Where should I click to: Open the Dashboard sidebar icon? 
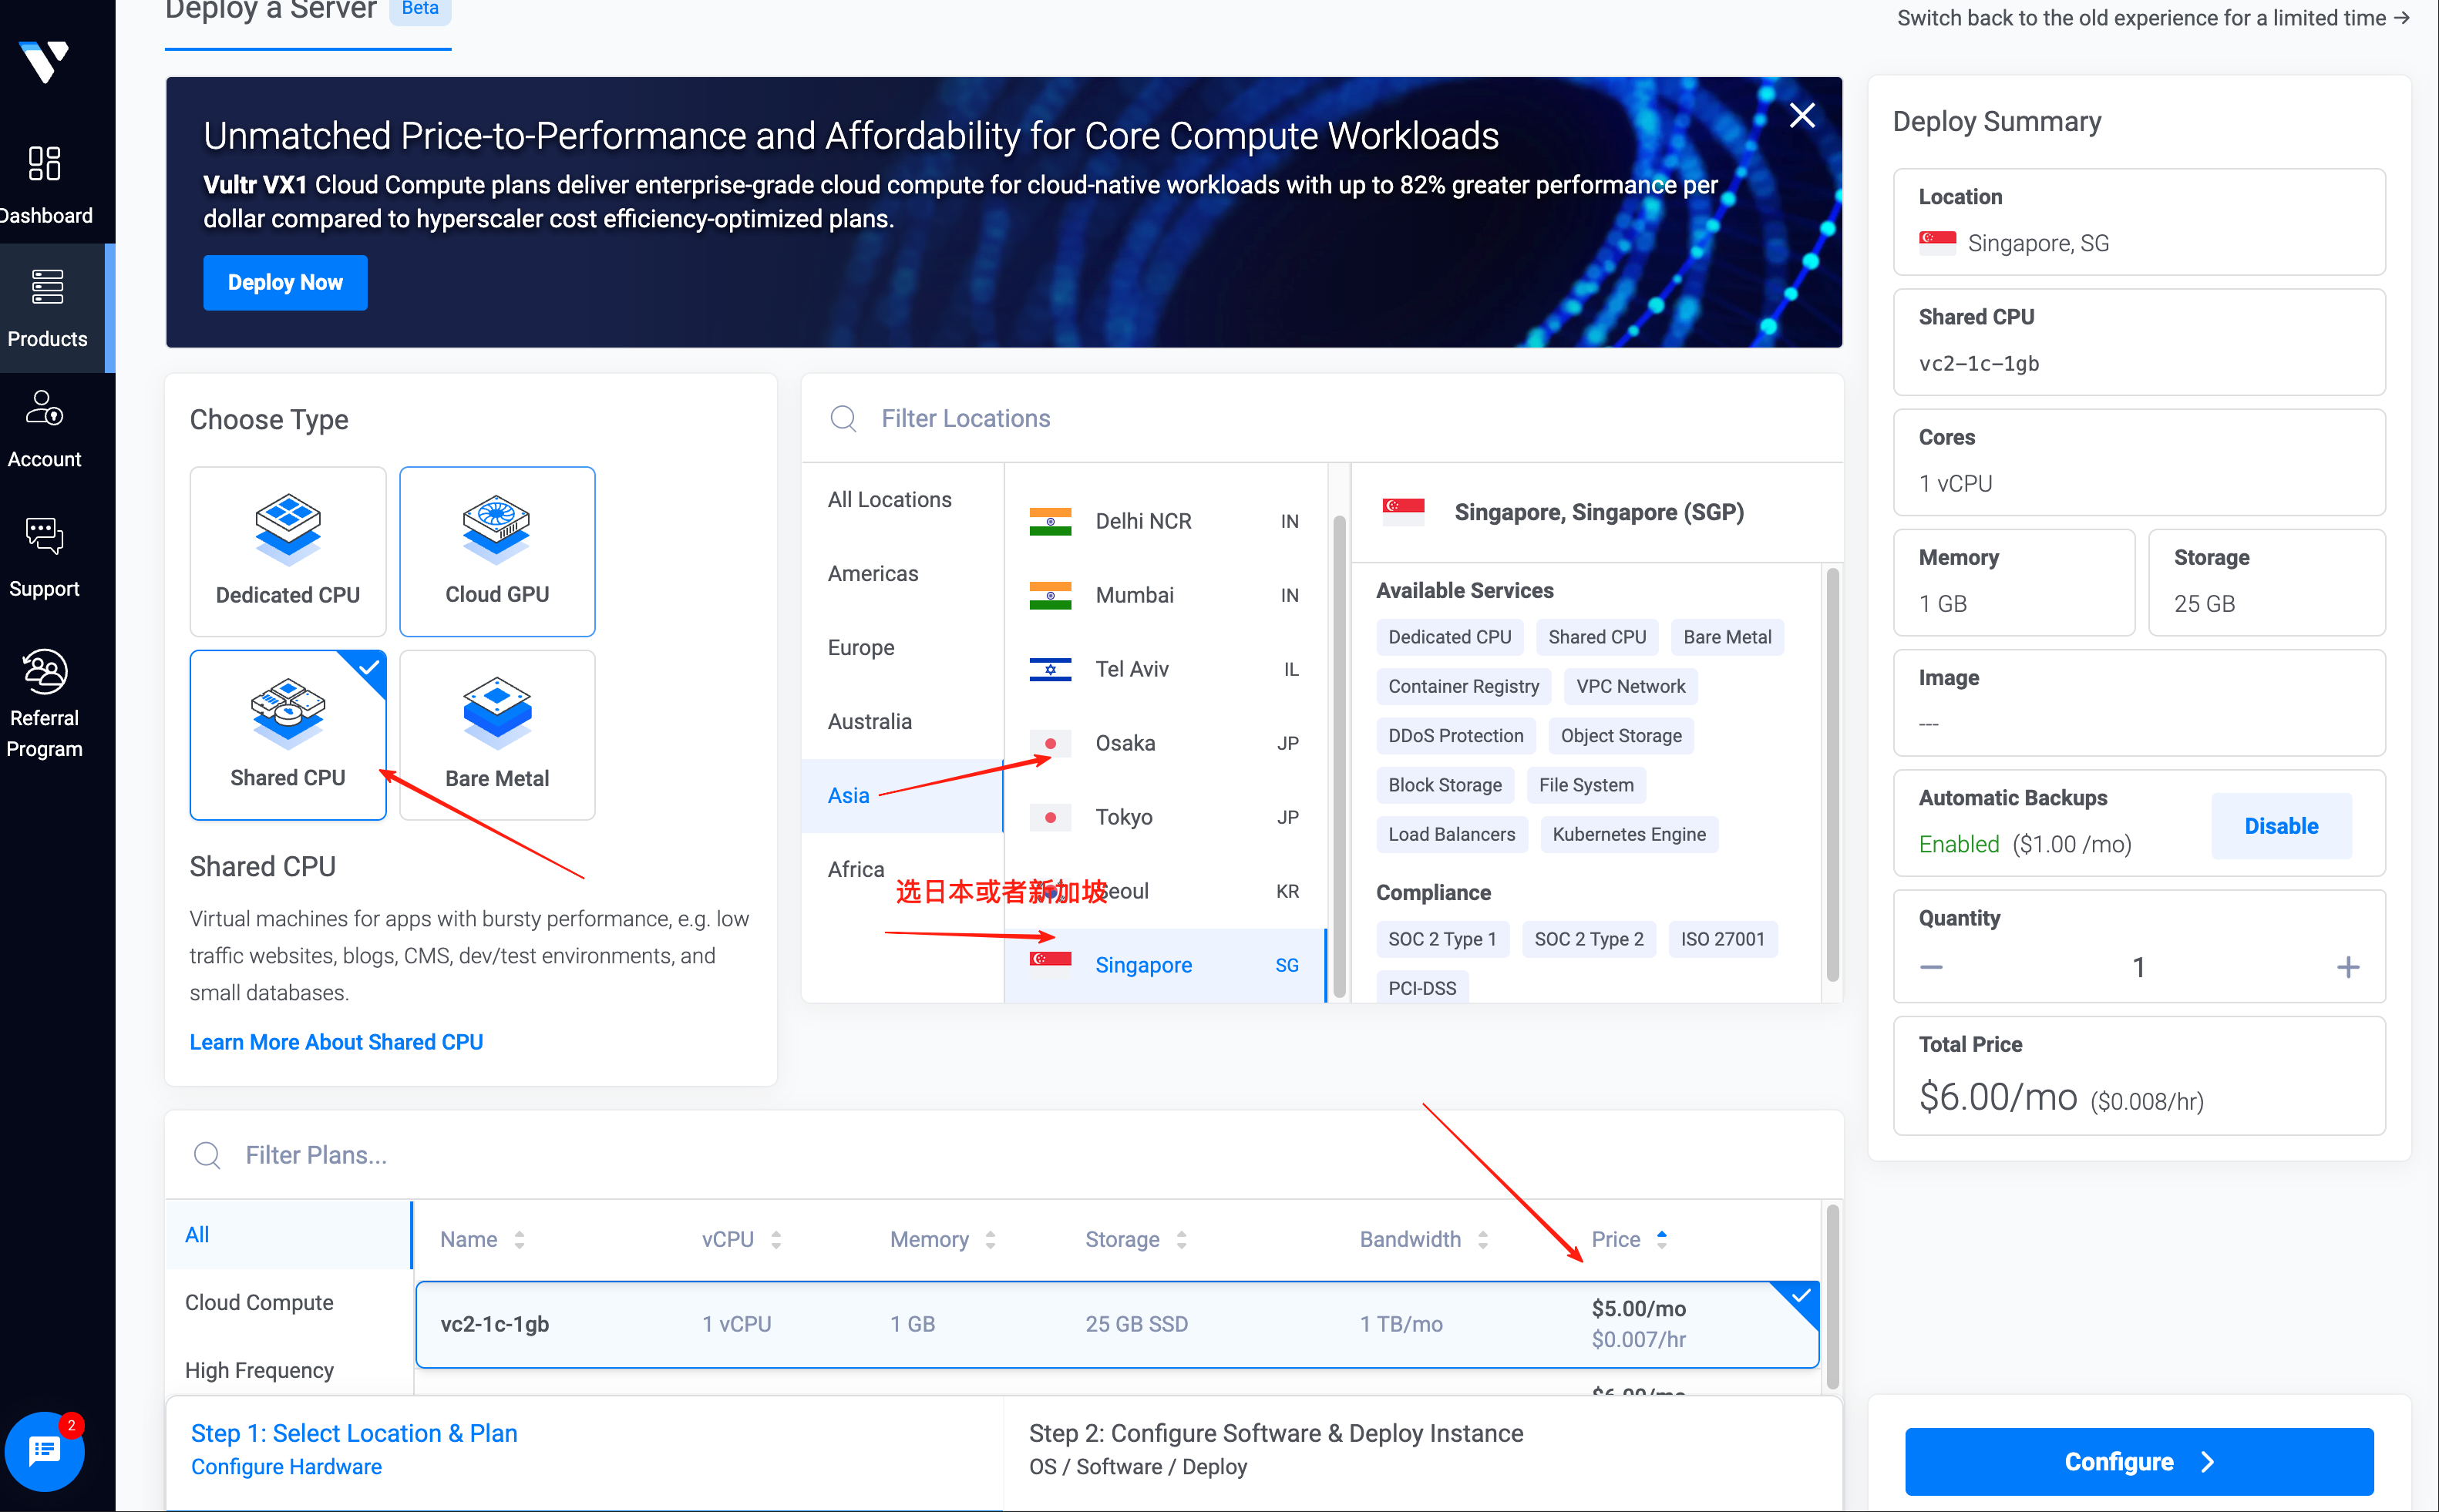pyautogui.click(x=45, y=164)
